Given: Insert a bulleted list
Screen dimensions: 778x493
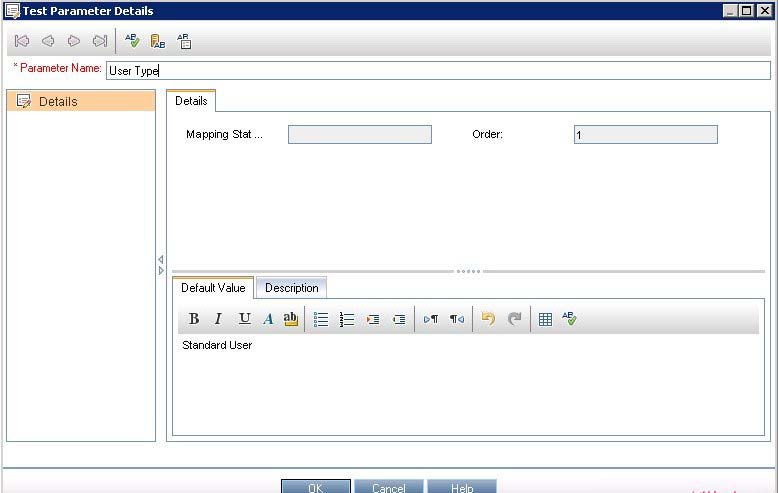Looking at the screenshot, I should coord(321,319).
